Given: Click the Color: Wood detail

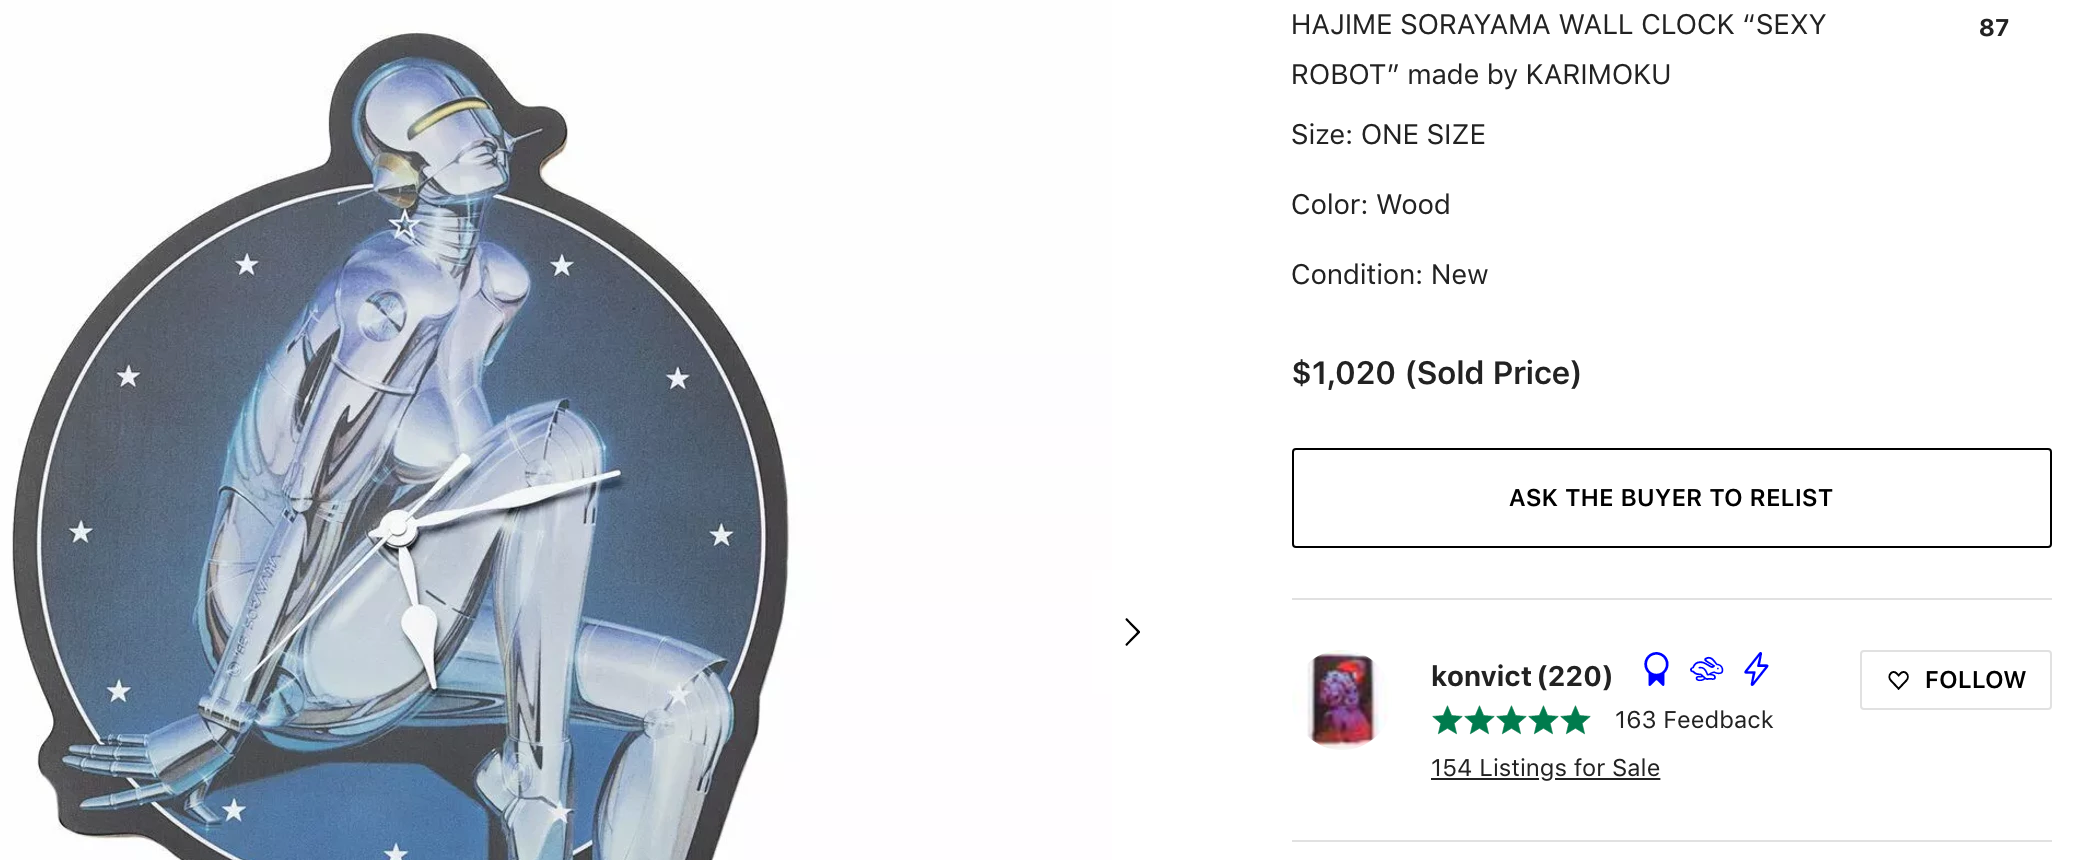Looking at the screenshot, I should [1370, 204].
